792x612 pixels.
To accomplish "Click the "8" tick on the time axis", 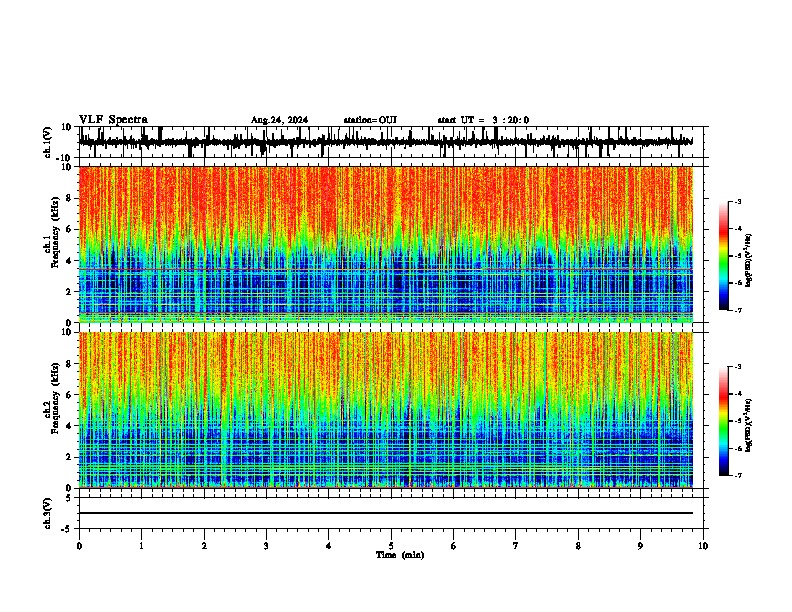I will click(x=578, y=546).
